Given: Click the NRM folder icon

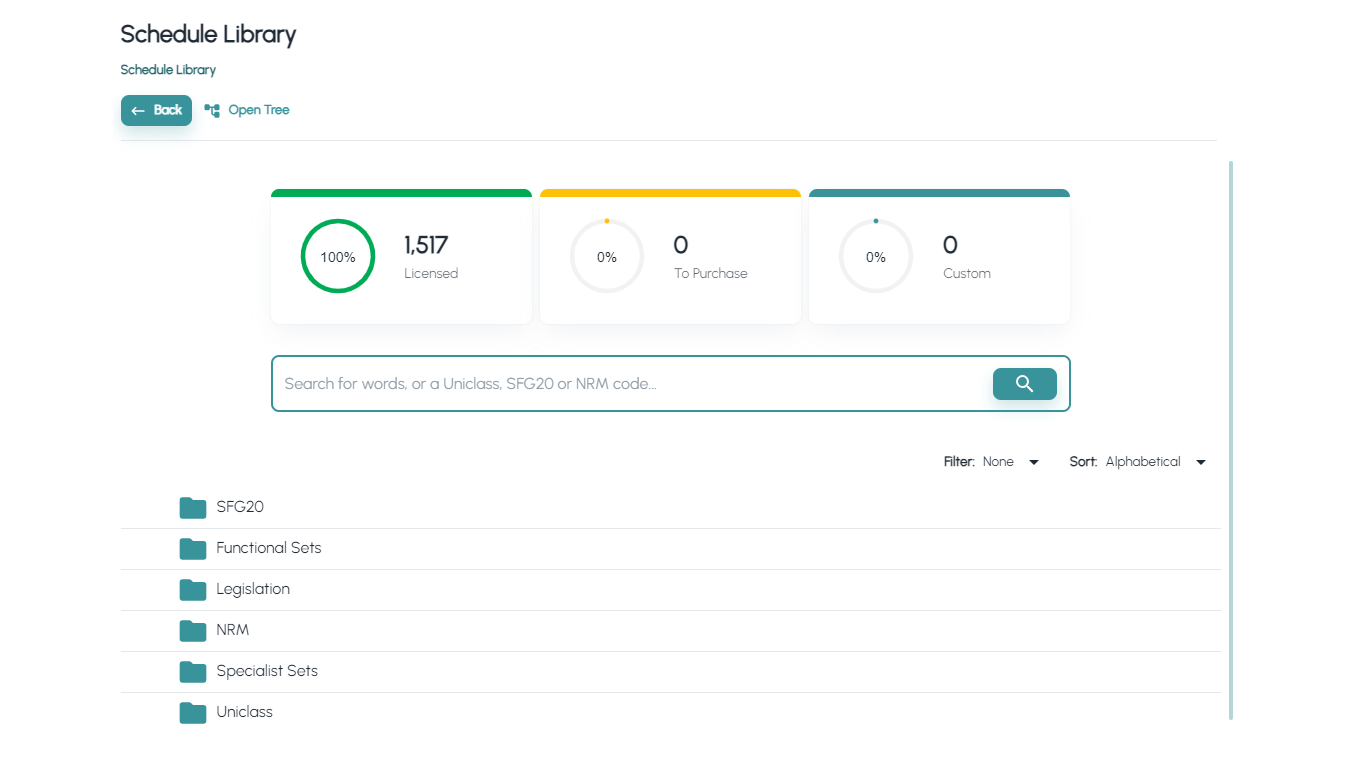Looking at the screenshot, I should pyautogui.click(x=193, y=631).
